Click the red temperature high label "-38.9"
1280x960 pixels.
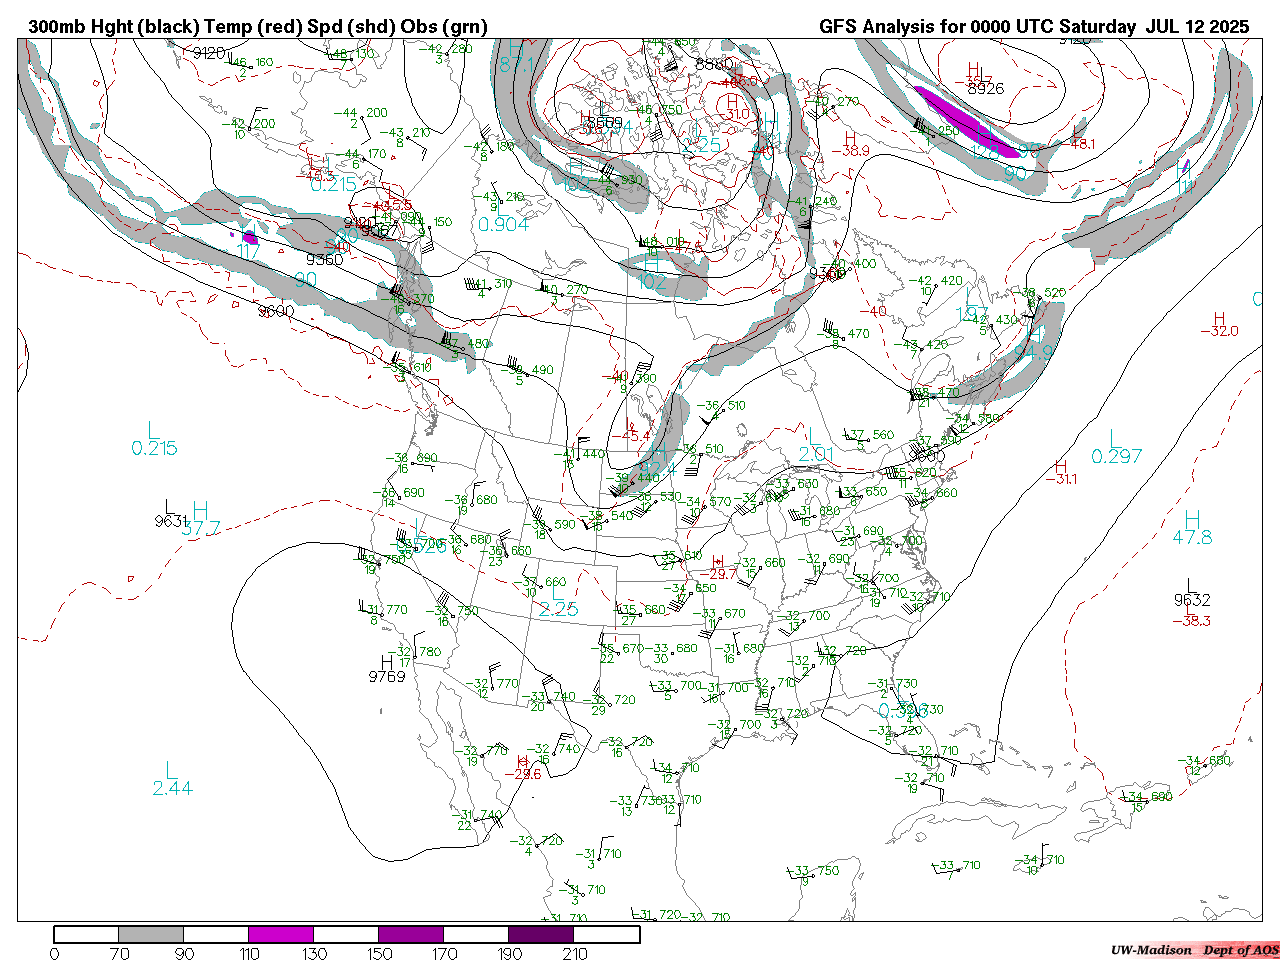point(850,151)
